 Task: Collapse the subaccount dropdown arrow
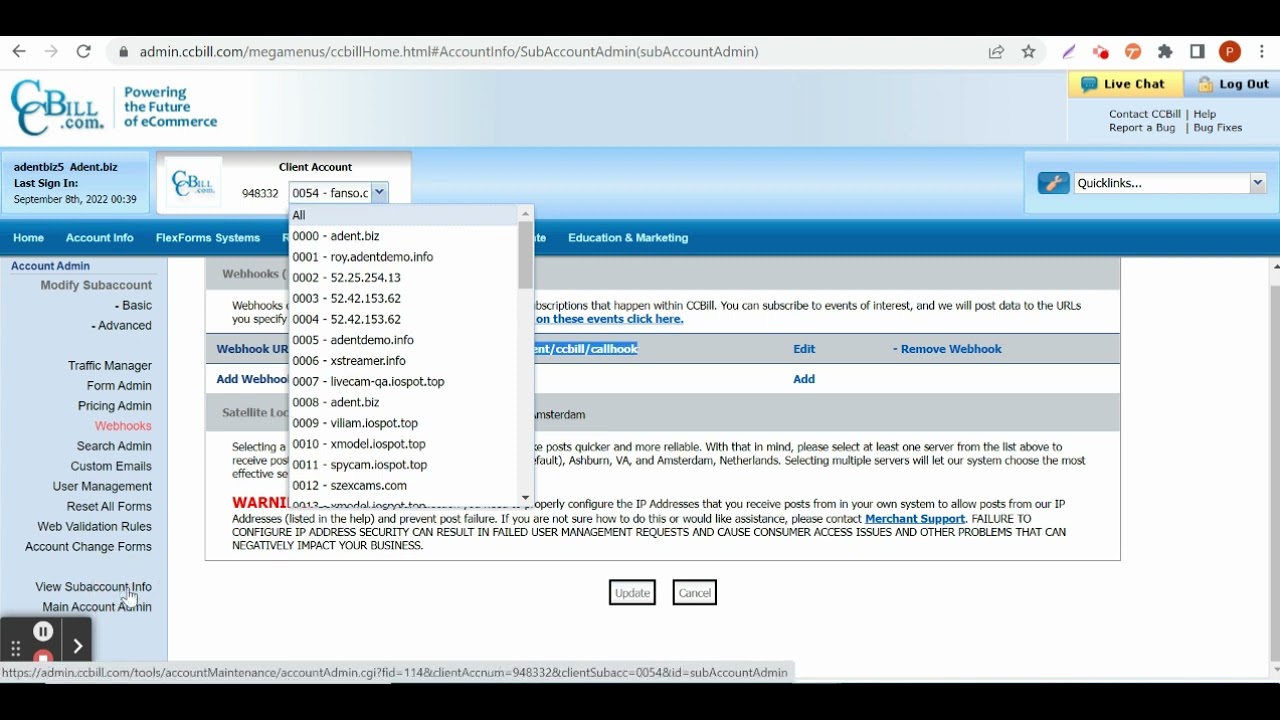pos(379,193)
